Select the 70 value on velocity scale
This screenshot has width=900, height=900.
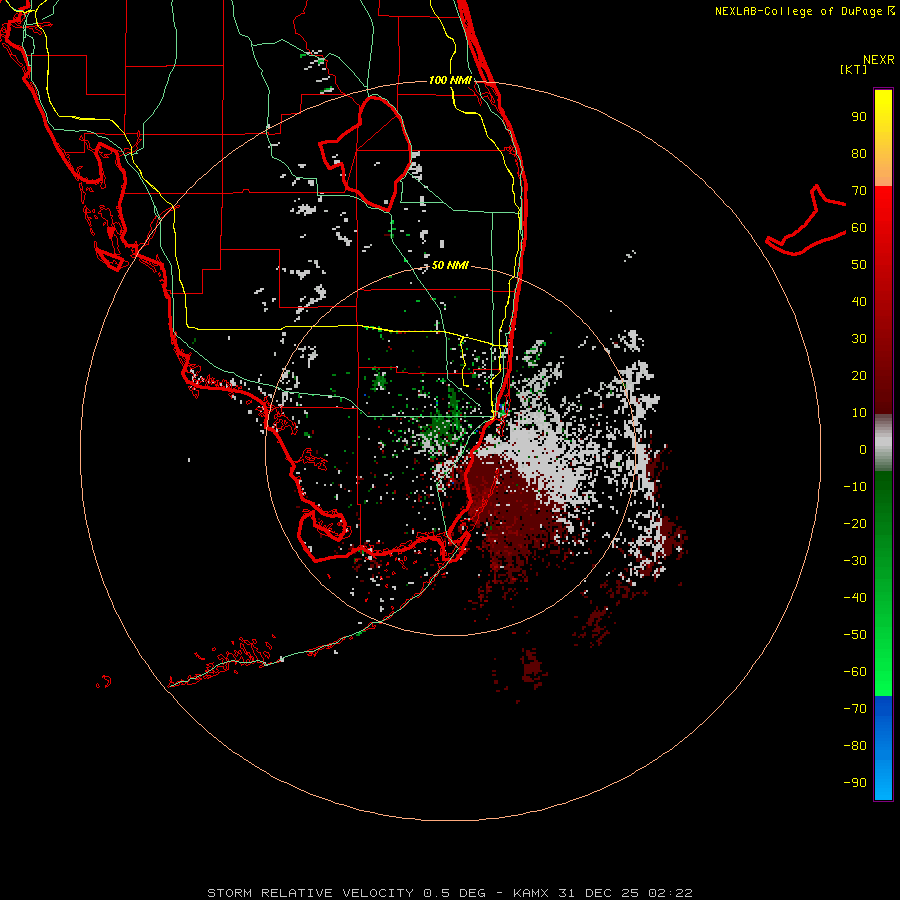click(859, 191)
